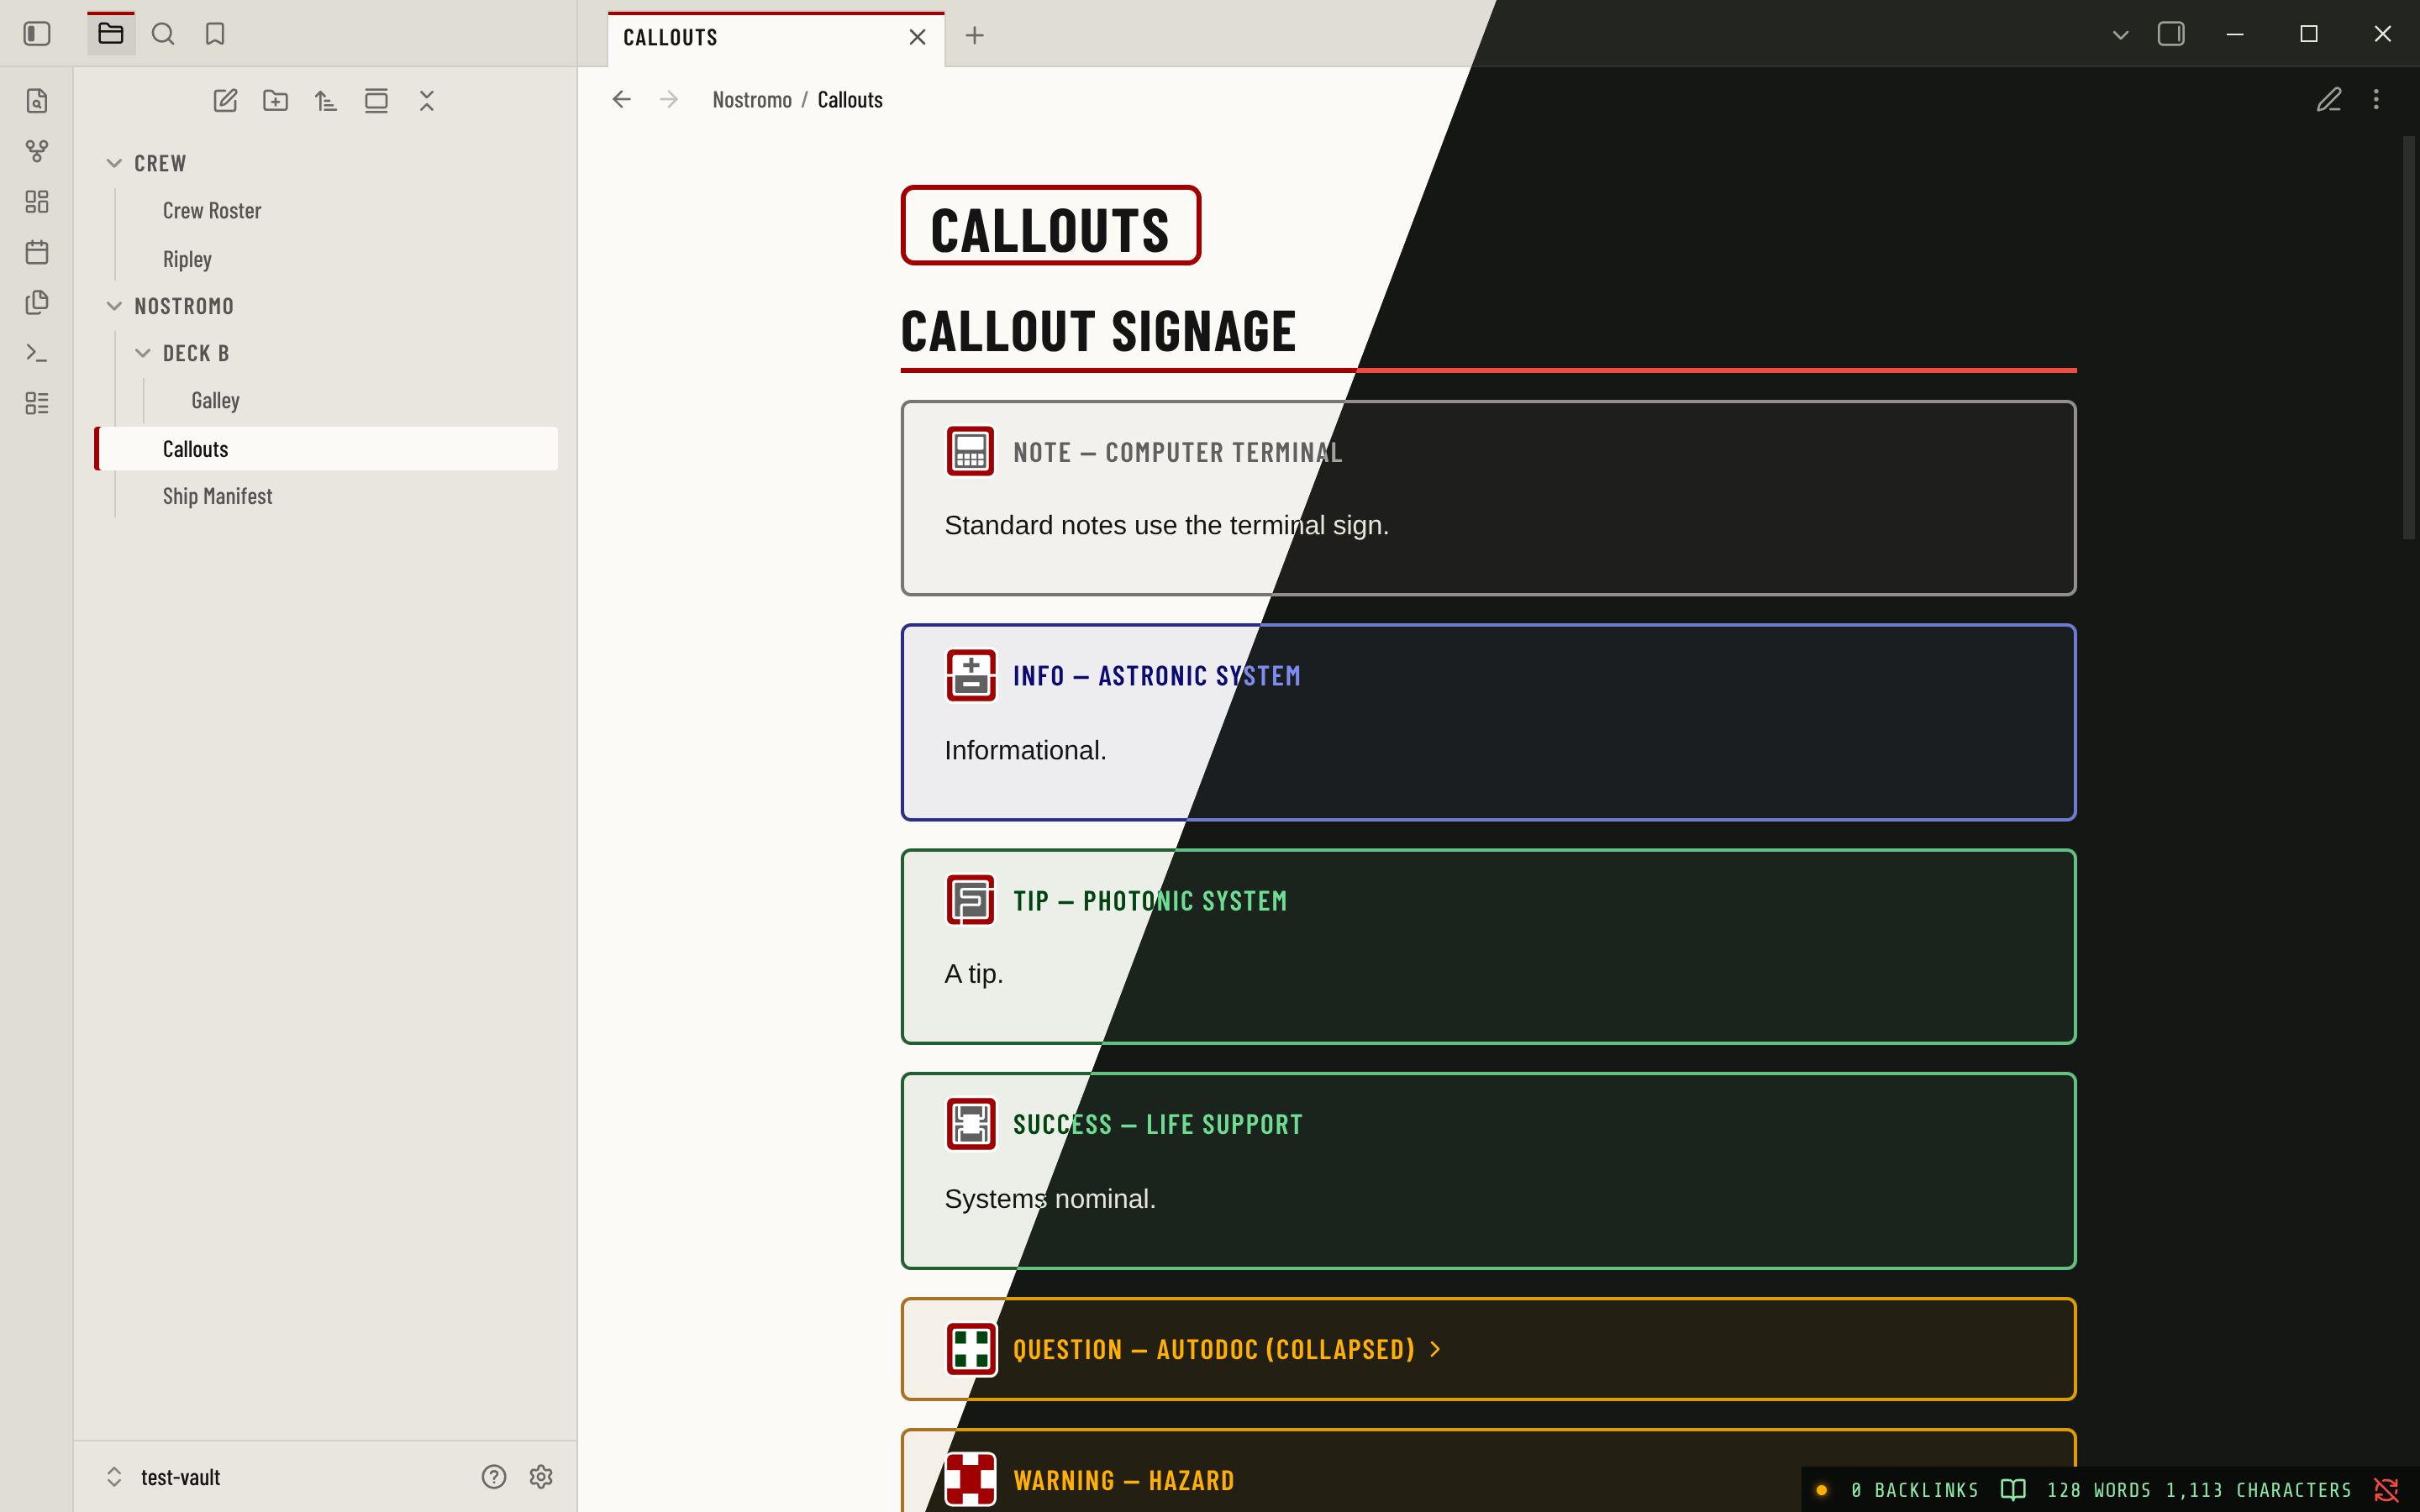Show the 0 backlinks status item
Viewport: 2420px width, 1512px height.
coord(1914,1490)
